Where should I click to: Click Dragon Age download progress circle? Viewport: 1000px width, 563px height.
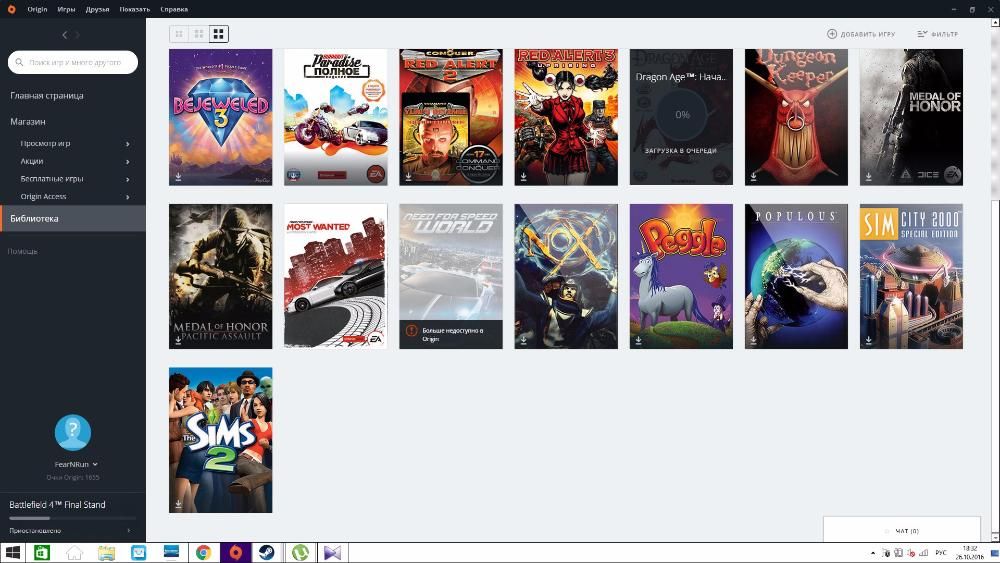point(682,115)
